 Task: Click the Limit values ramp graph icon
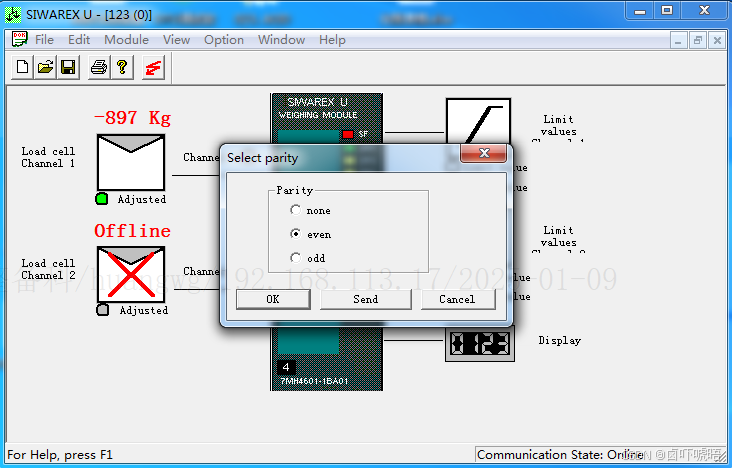coord(478,121)
